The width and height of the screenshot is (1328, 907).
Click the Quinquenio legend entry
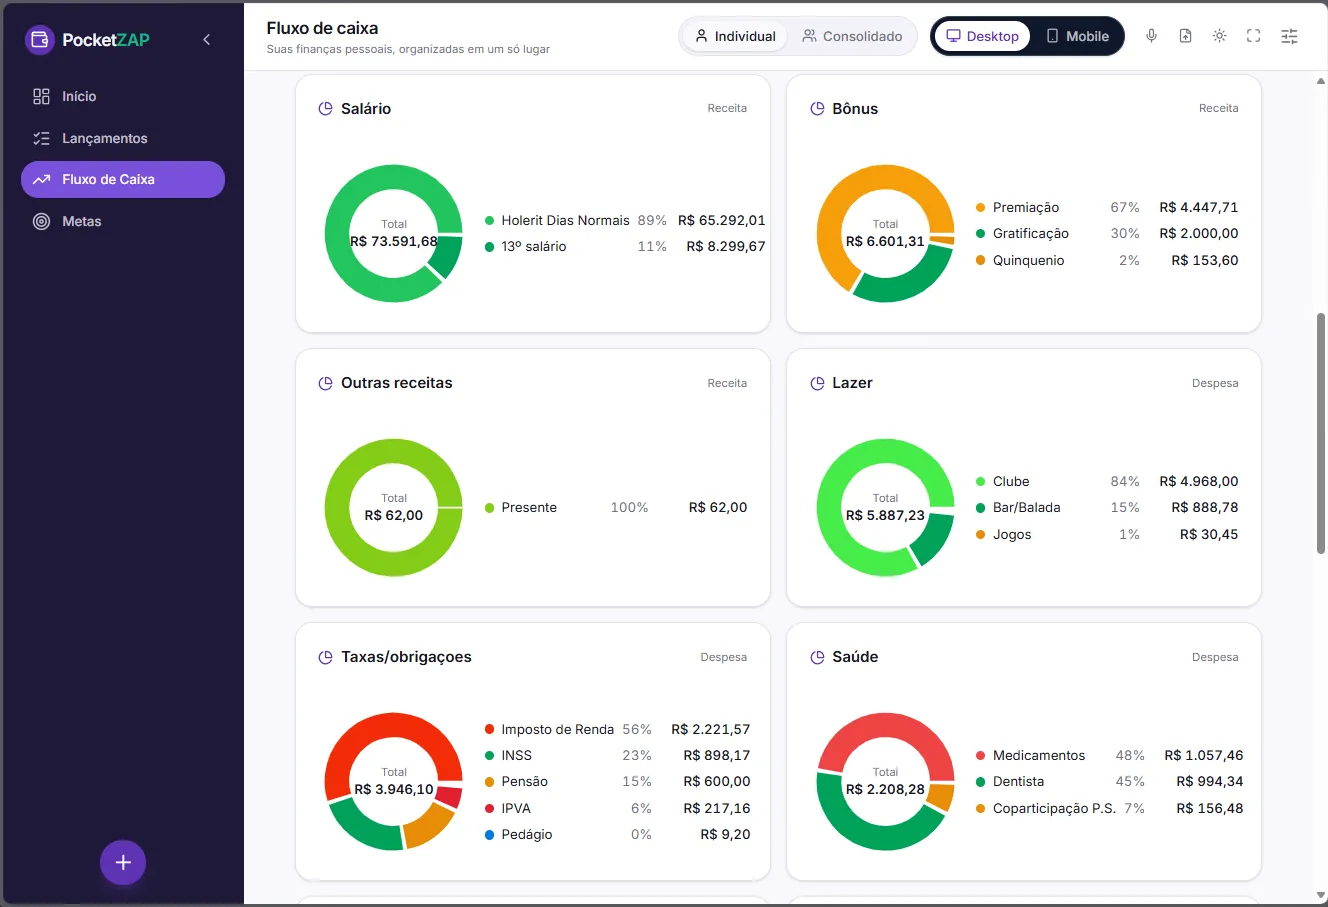click(1107, 260)
